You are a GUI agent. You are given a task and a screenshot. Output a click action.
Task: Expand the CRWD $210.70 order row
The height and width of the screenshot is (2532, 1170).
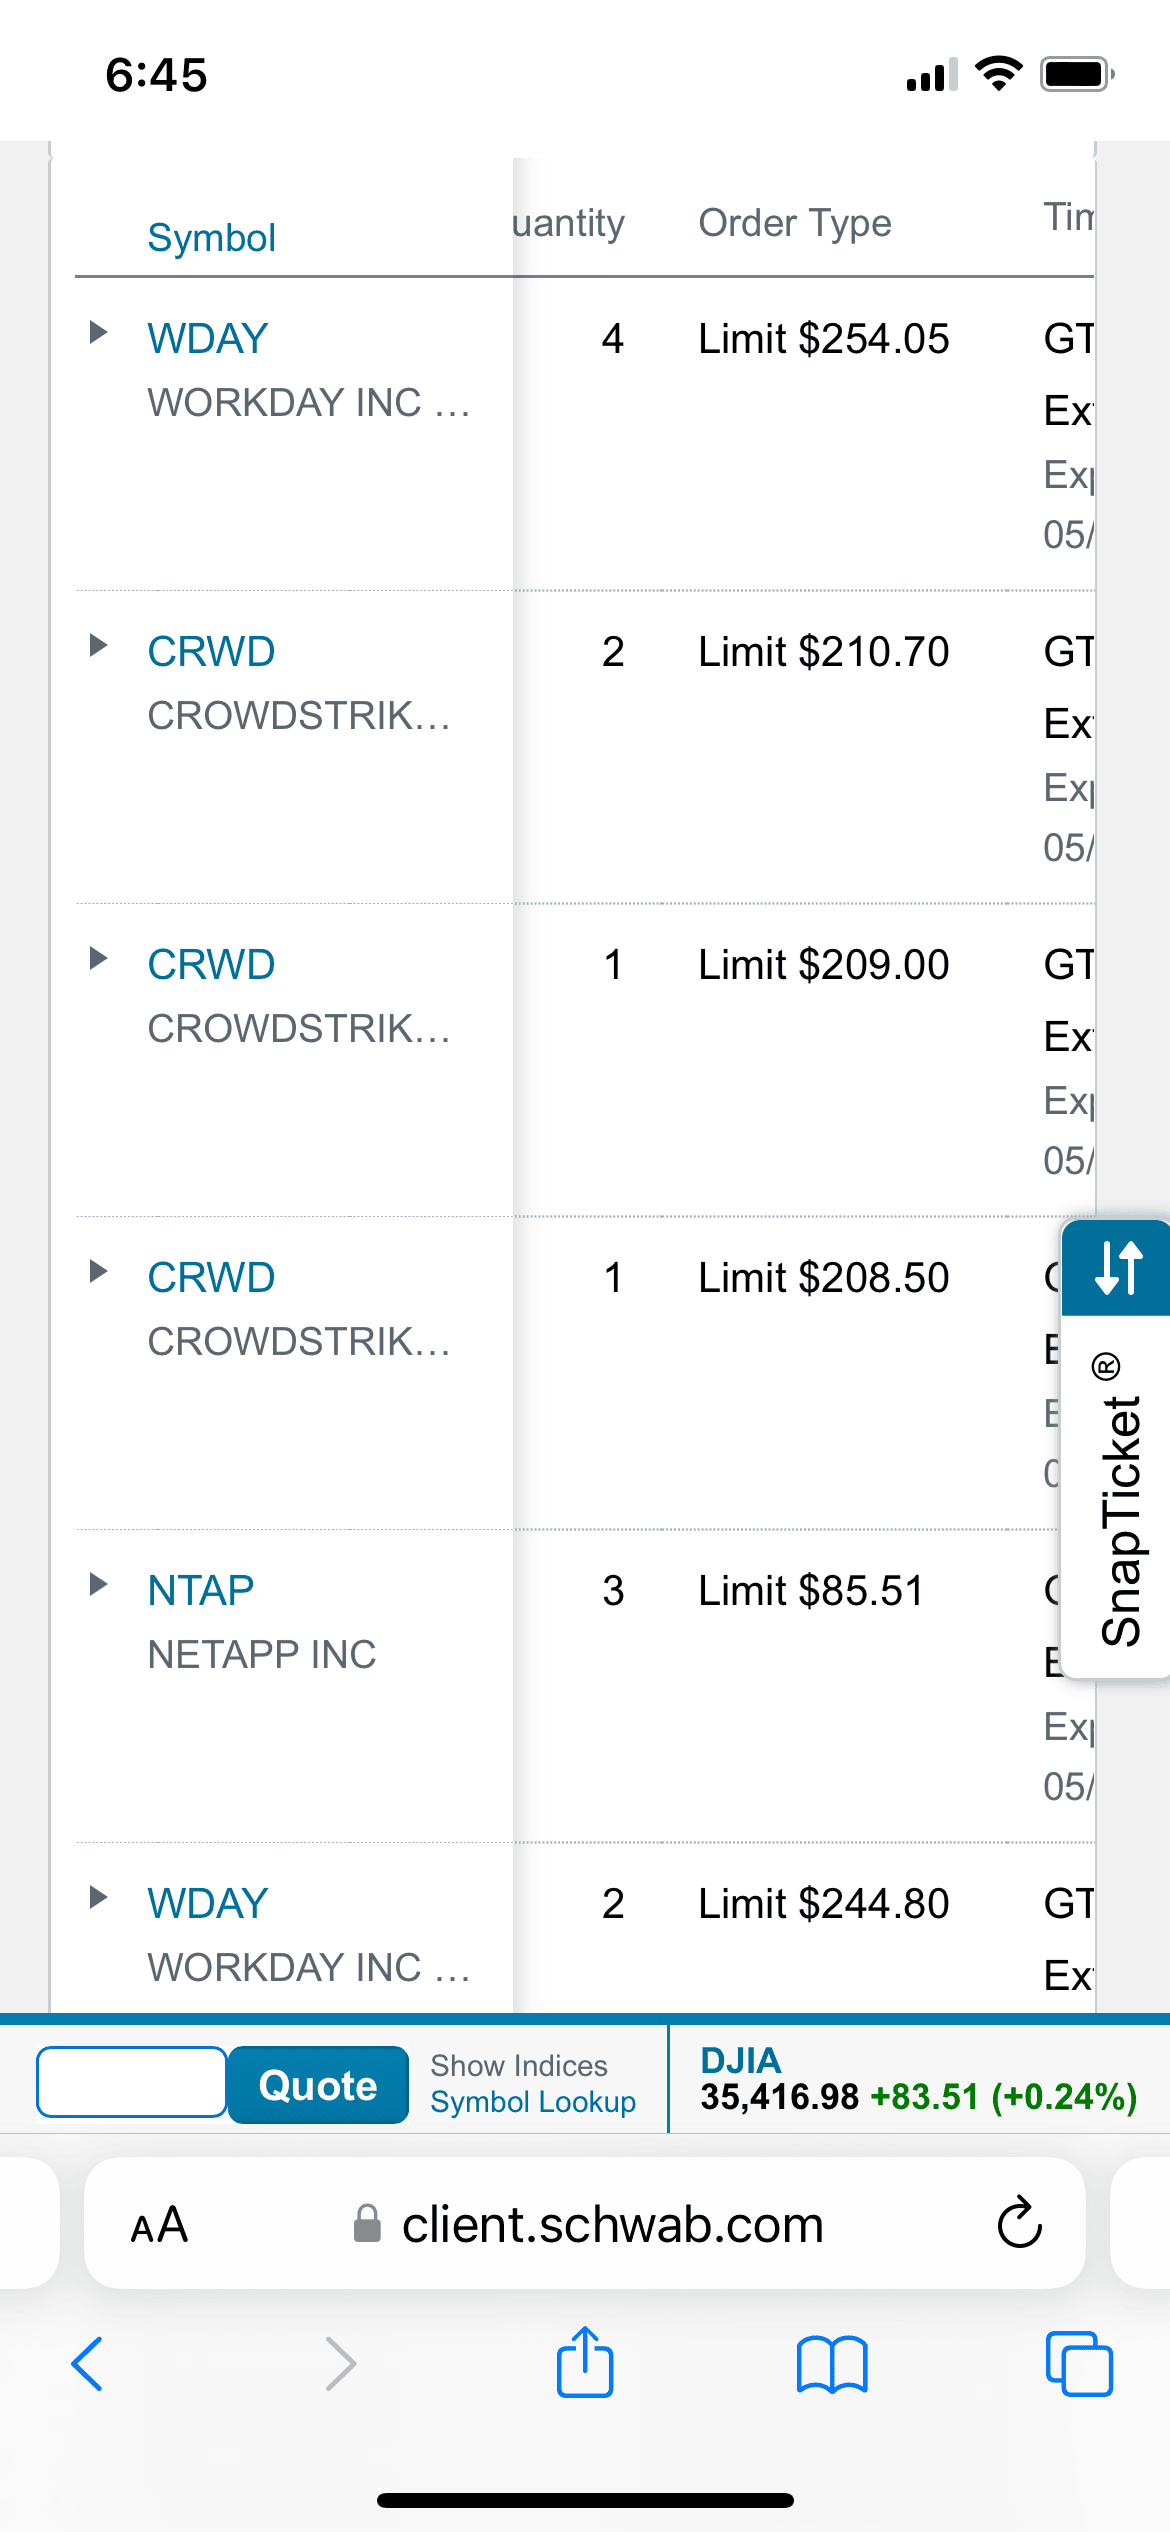click(98, 645)
